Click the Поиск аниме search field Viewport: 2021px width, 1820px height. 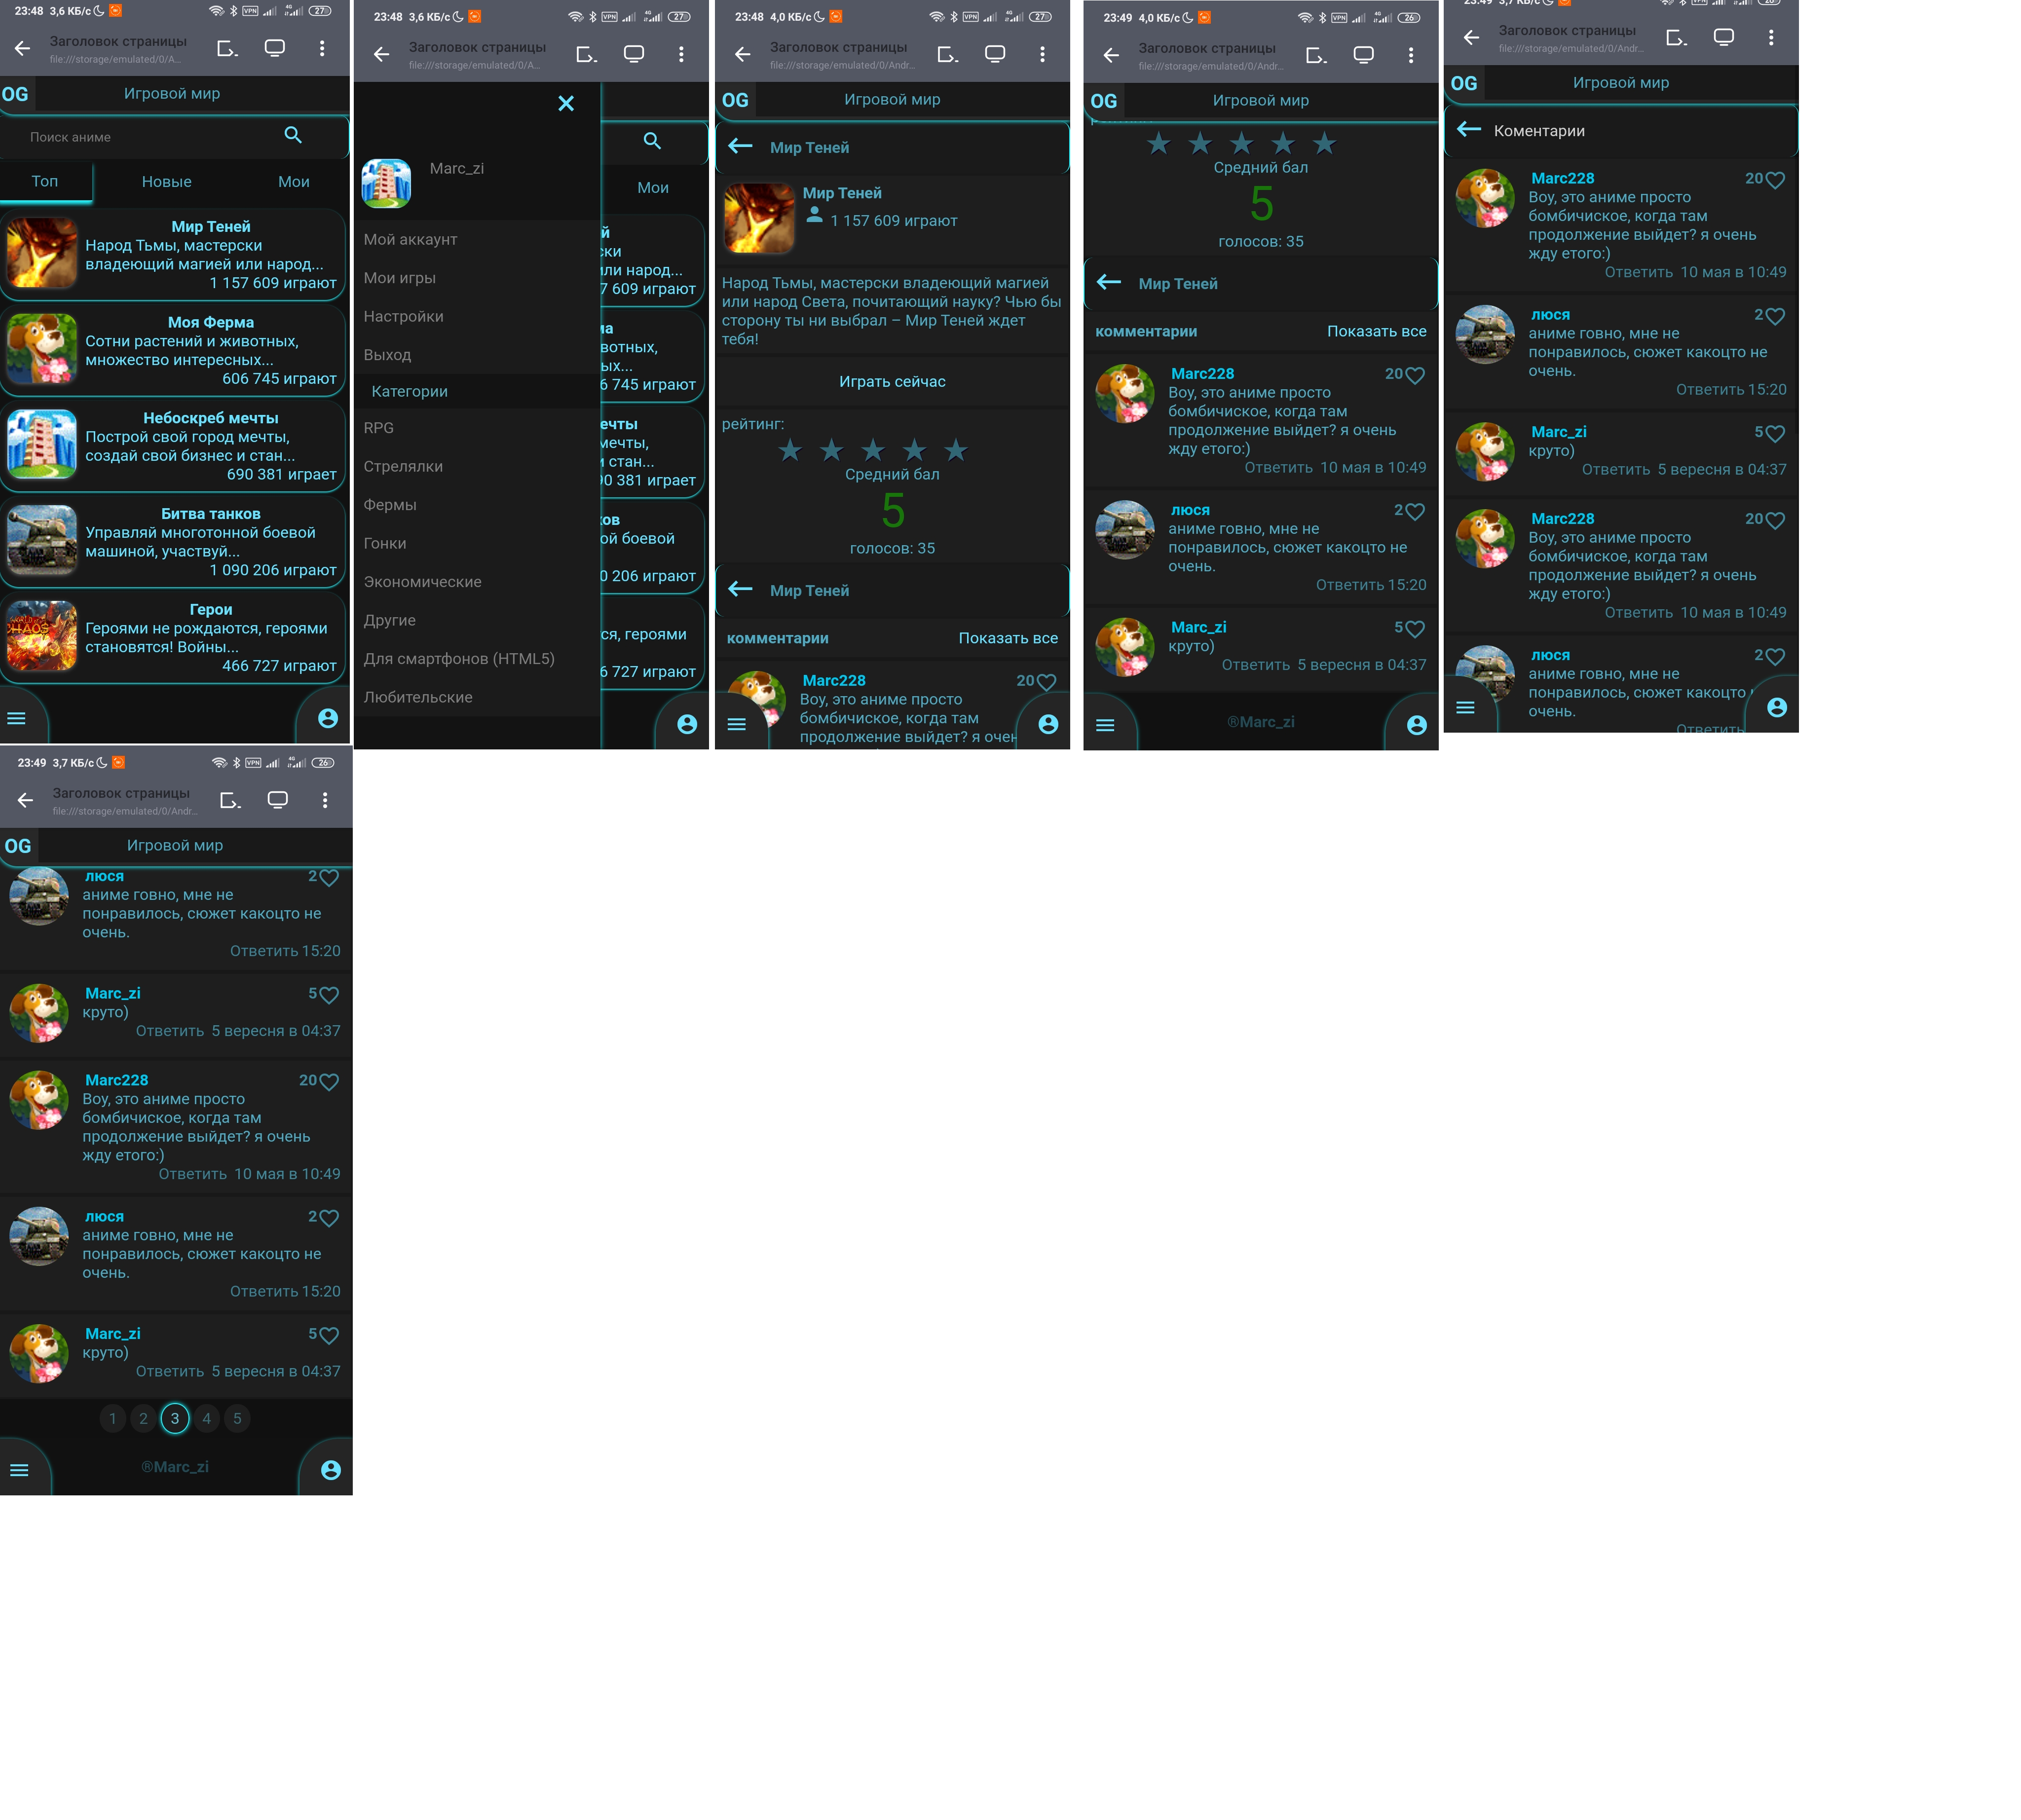tap(140, 137)
